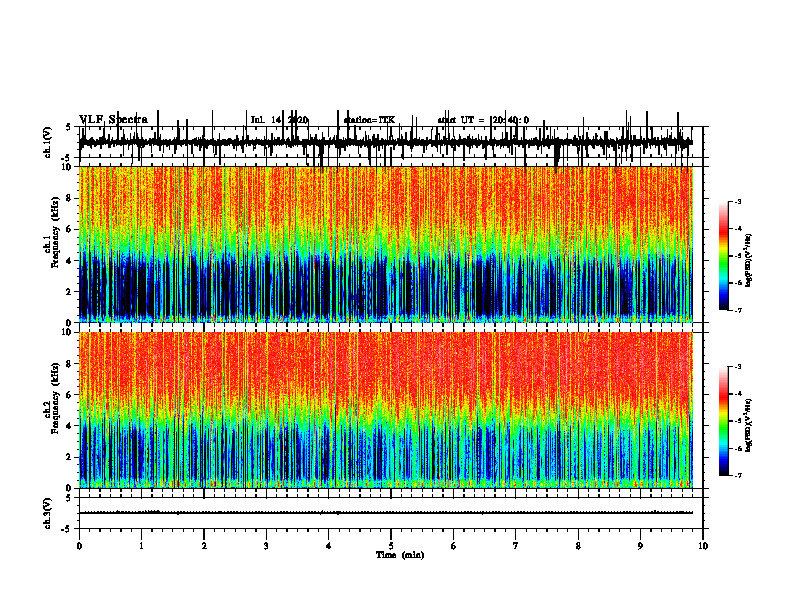This screenshot has height=612, width=792.
Task: Click the ch.1 color bar 'log(PSD)' label
Action: tap(749, 261)
